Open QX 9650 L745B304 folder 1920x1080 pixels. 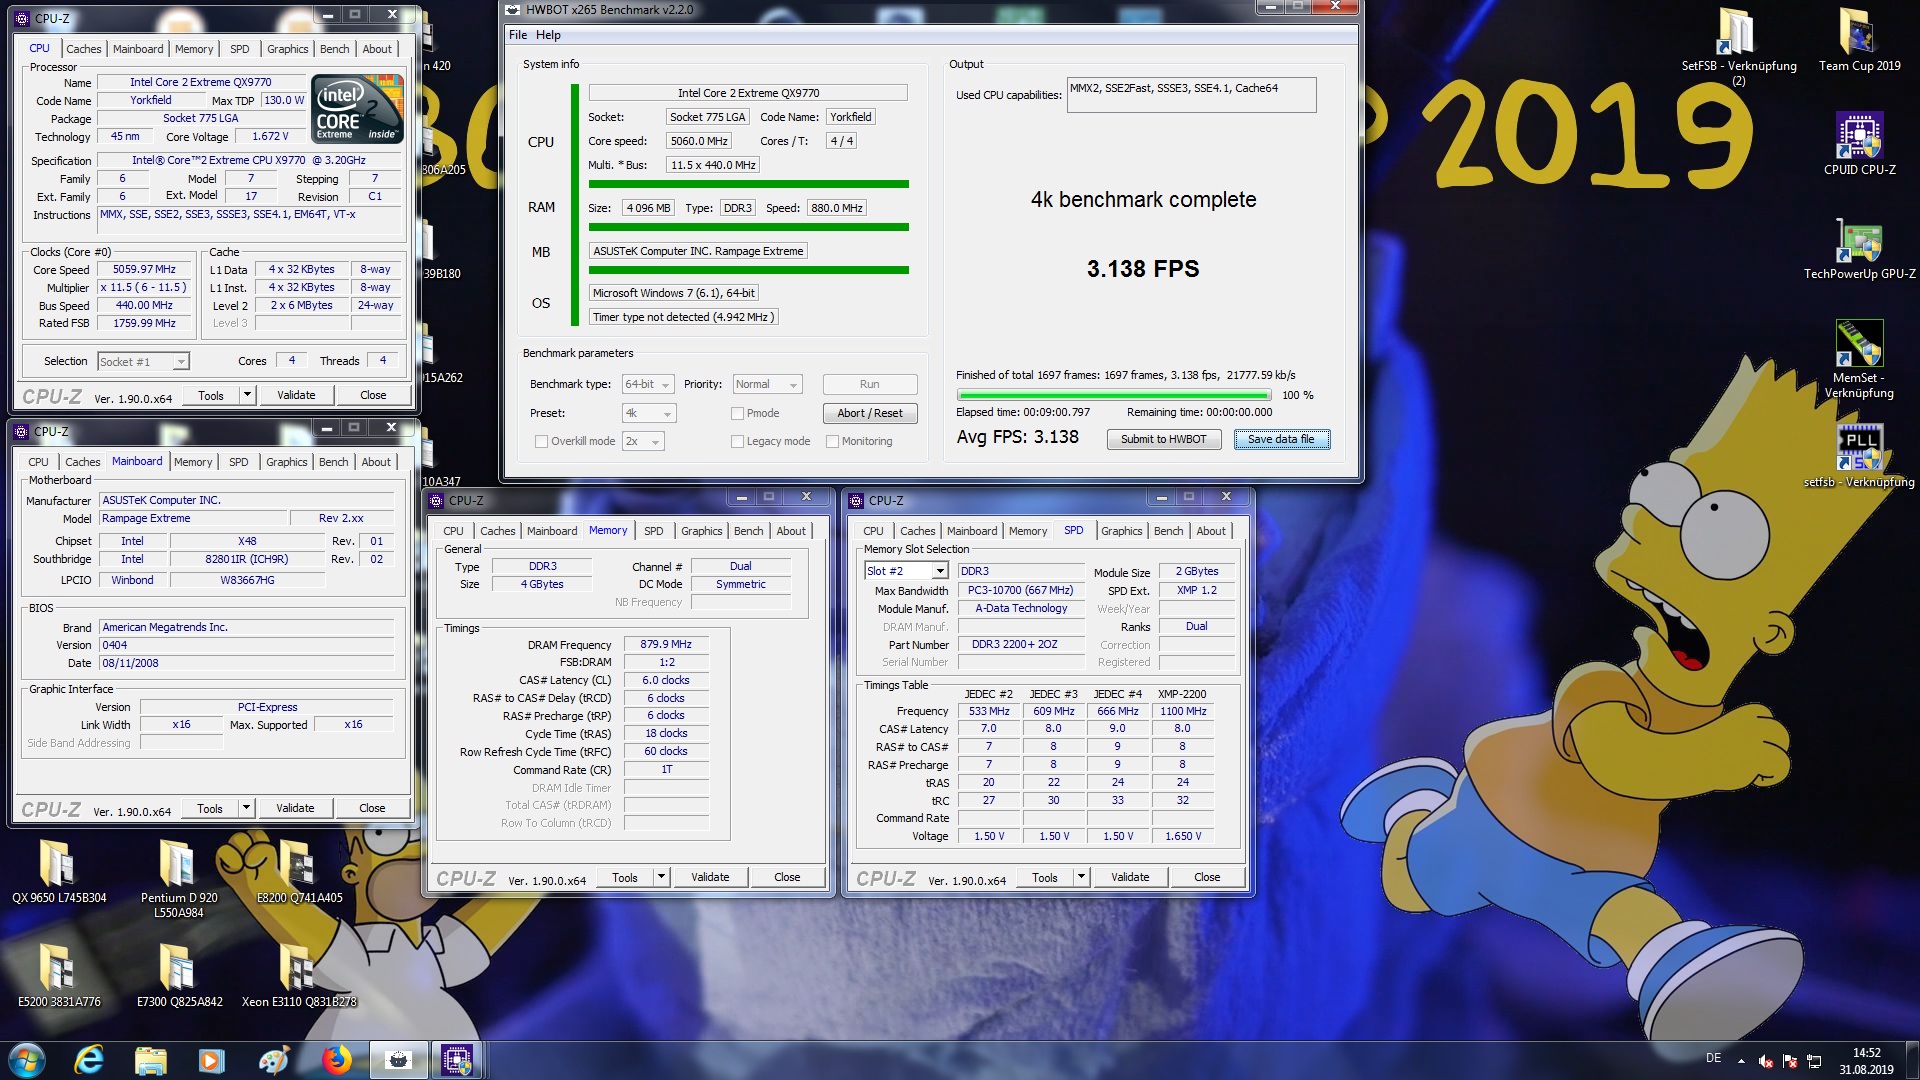[58, 871]
